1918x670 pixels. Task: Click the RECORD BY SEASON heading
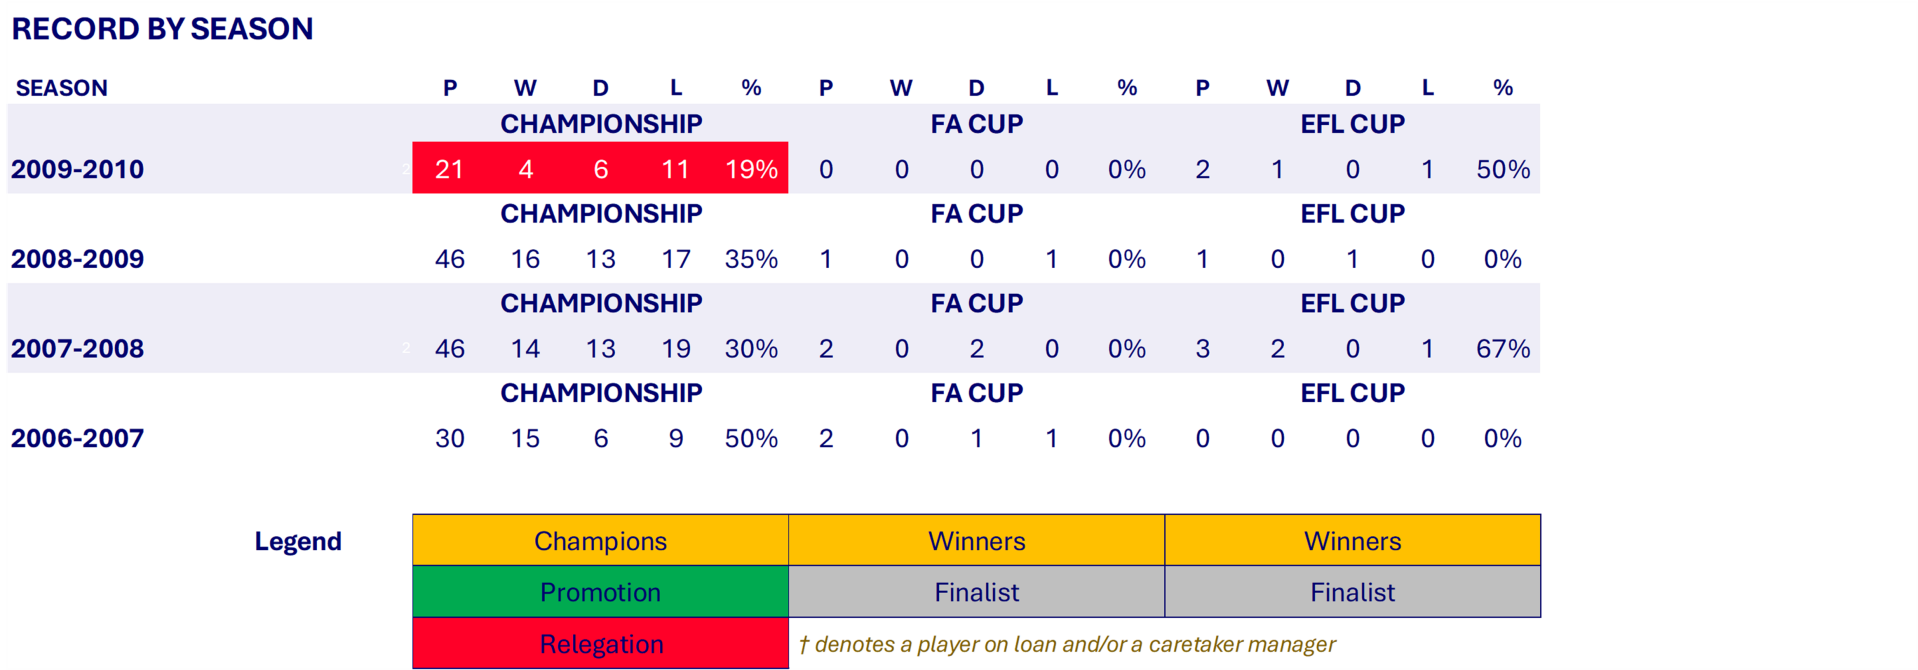[x=162, y=29]
